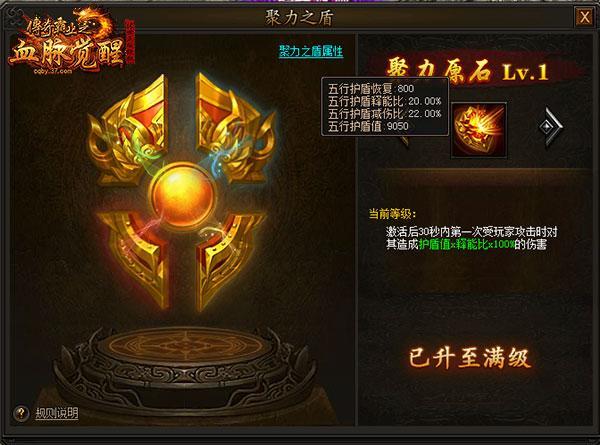The height and width of the screenshot is (445, 600).
Task: Open the 规则说明 rules link
Action: 57,413
